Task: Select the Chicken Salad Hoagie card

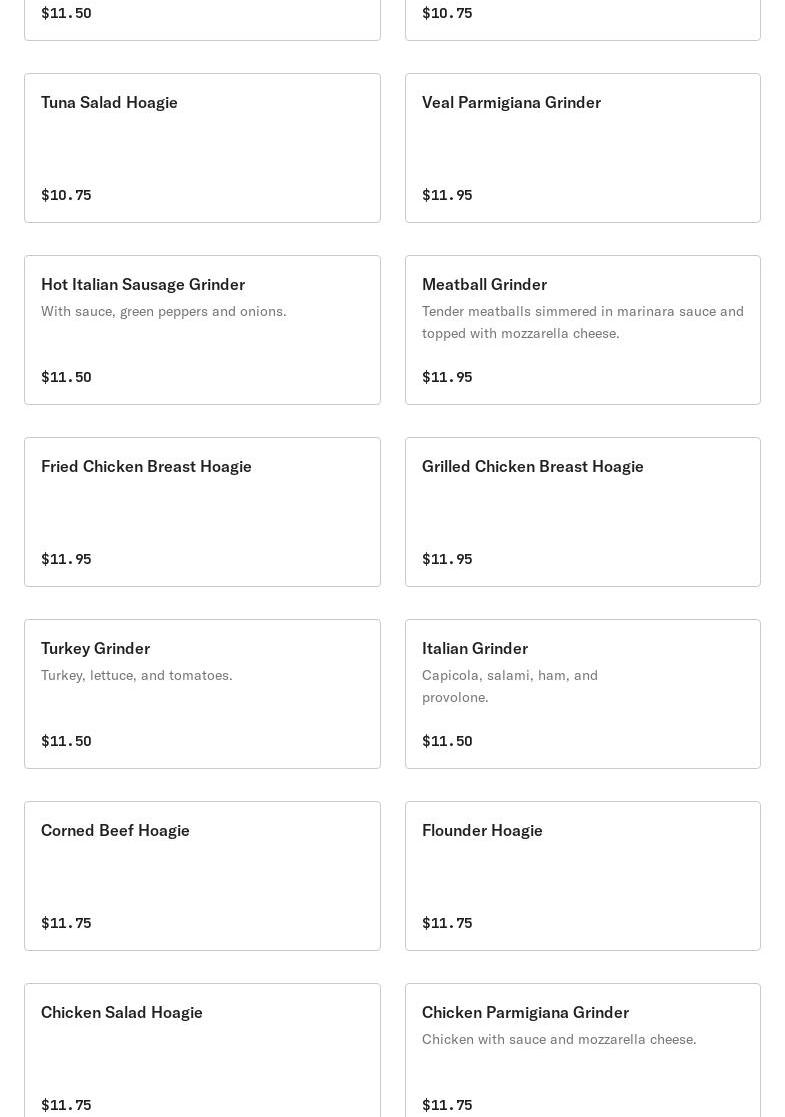Action: [x=202, y=1051]
